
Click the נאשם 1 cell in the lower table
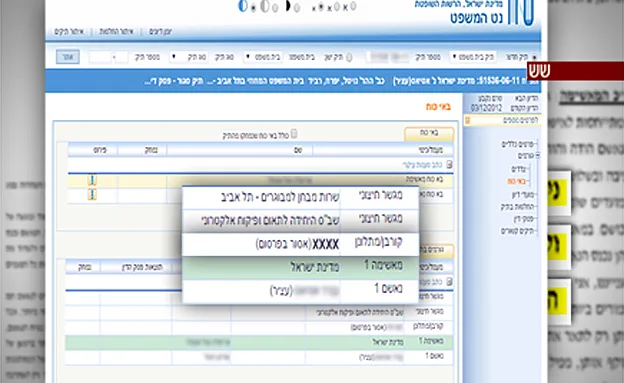point(434,356)
